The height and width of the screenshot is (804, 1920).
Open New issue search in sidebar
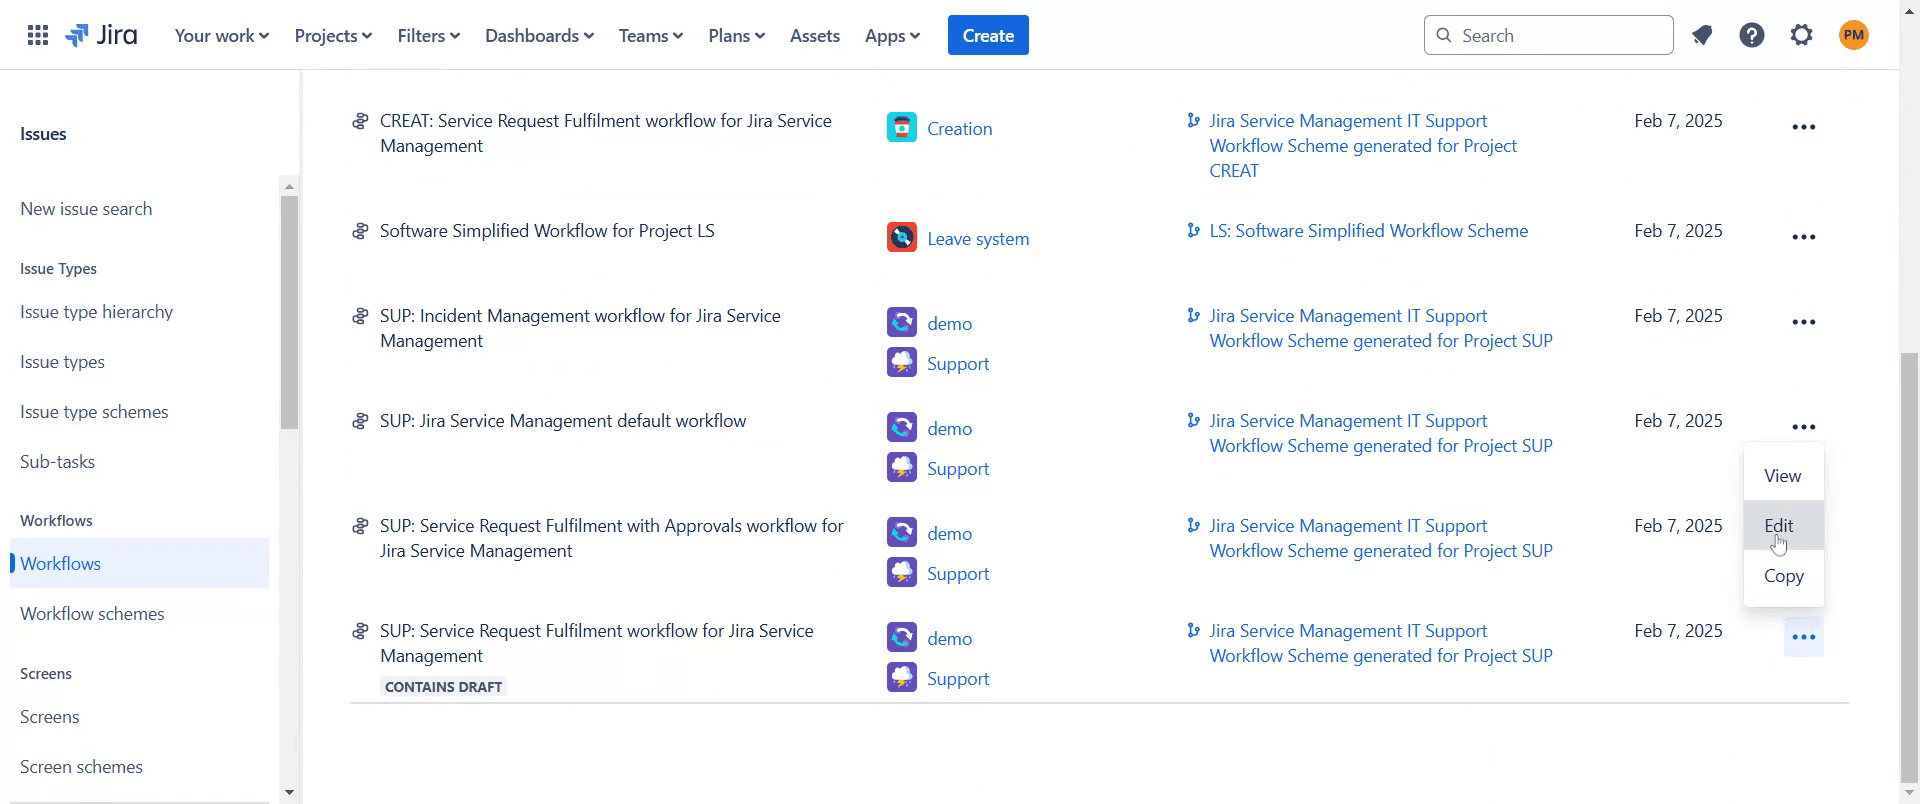coord(86,209)
